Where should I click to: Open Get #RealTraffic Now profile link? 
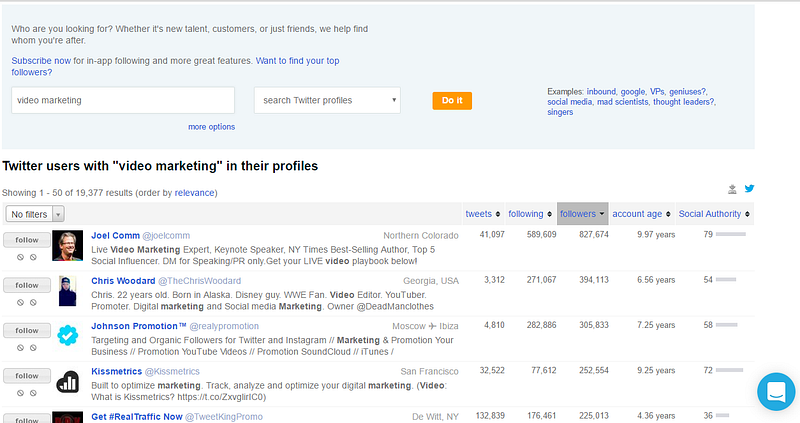coord(137,417)
